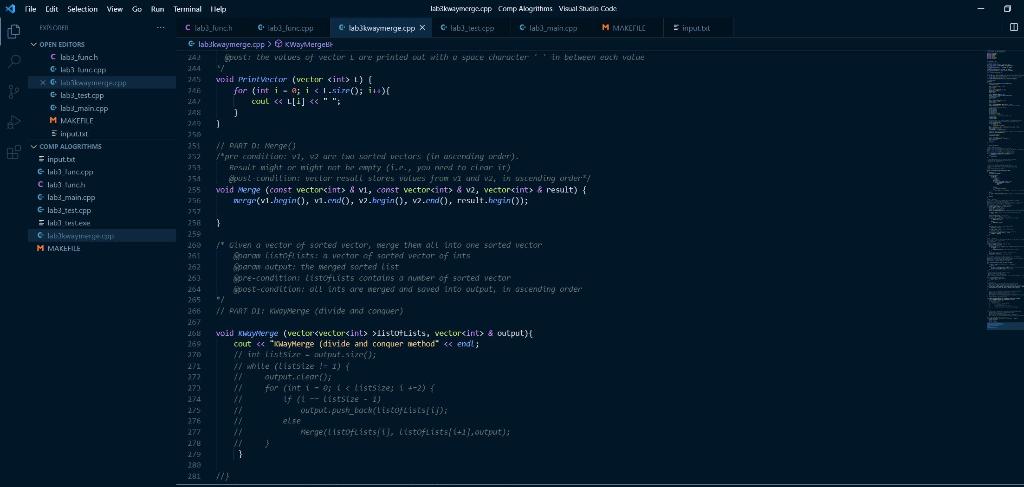
Task: Click the 'merge(v1.begin()' call line
Action: pyautogui.click(x=380, y=200)
